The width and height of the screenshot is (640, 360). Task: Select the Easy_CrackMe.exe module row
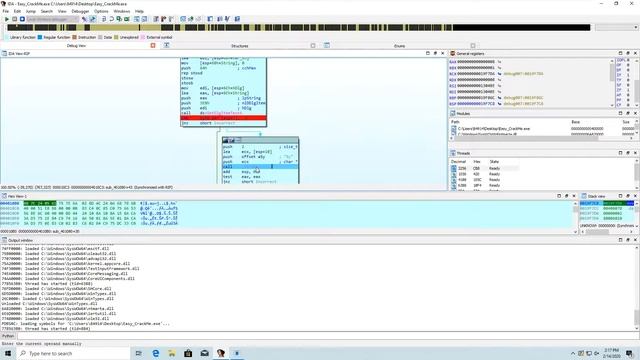tap(542, 129)
